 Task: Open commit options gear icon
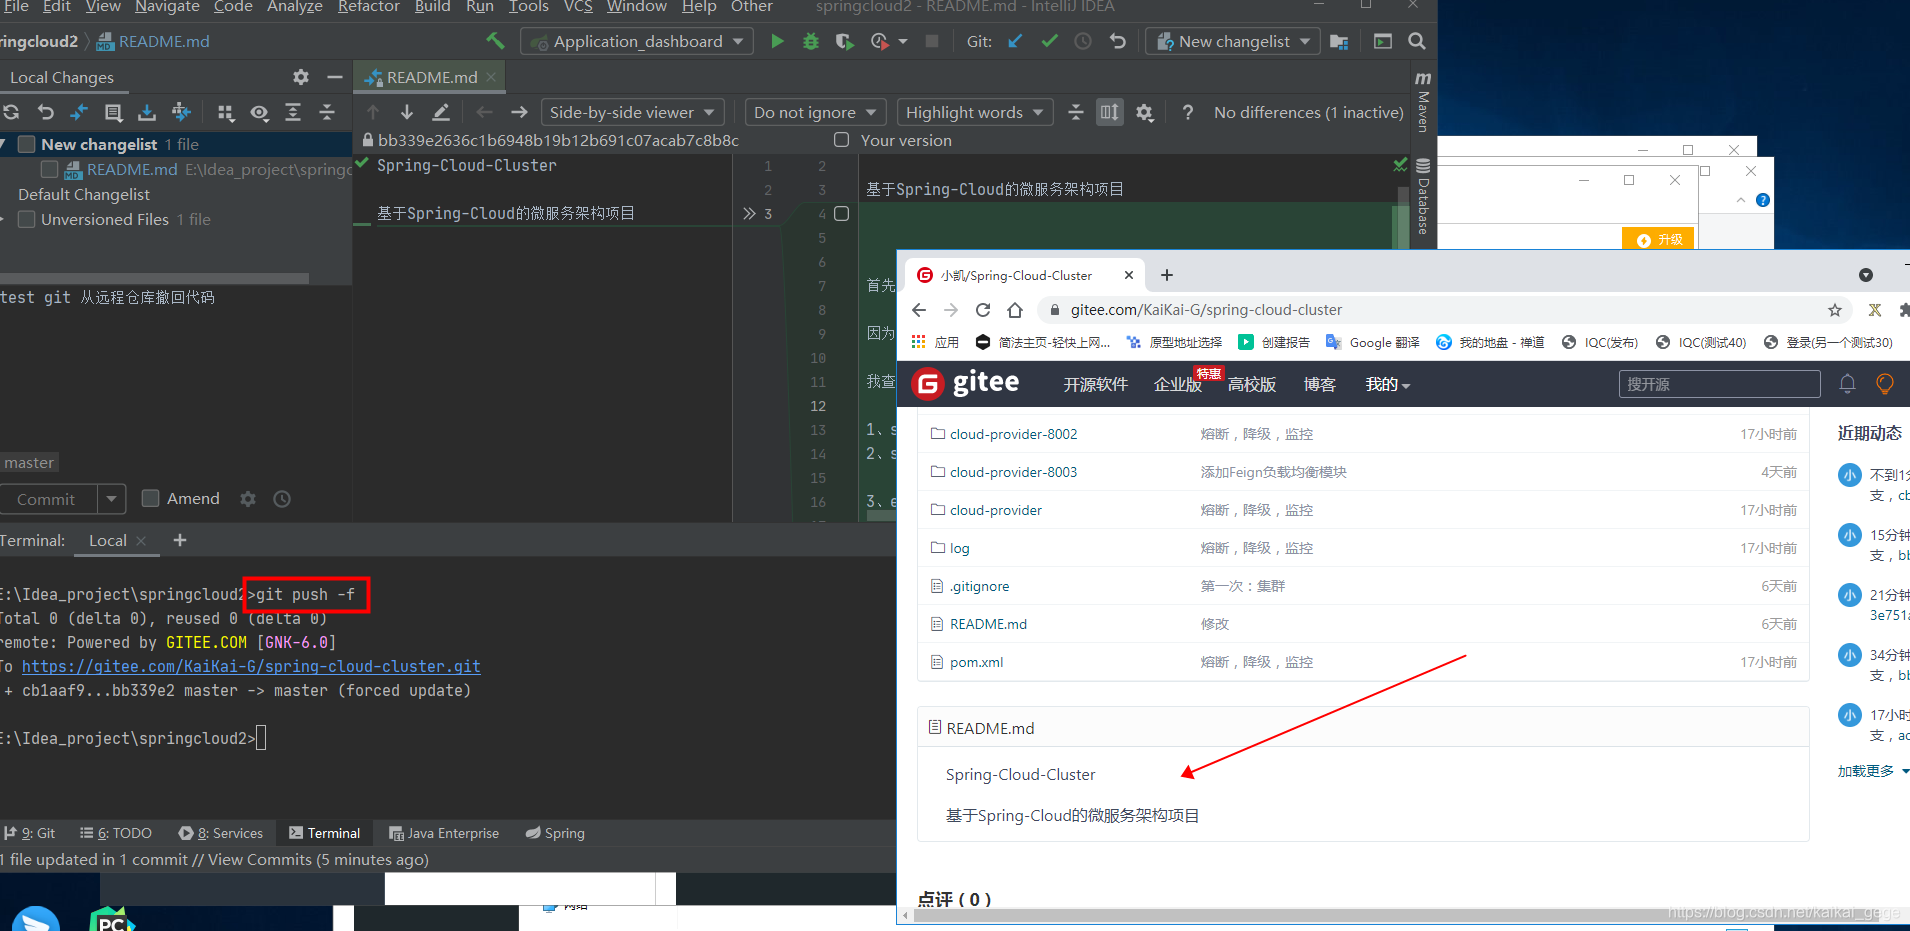[248, 498]
